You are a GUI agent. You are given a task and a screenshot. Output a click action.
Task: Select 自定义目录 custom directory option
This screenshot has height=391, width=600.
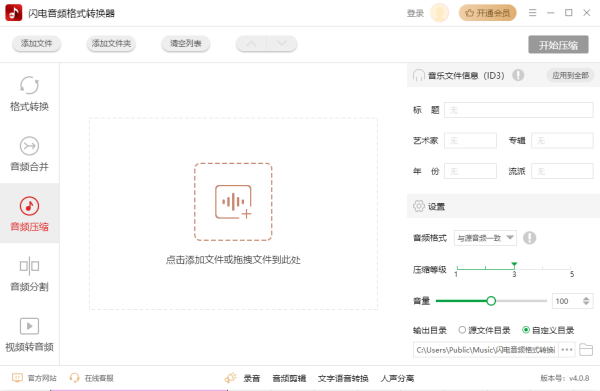click(x=548, y=330)
